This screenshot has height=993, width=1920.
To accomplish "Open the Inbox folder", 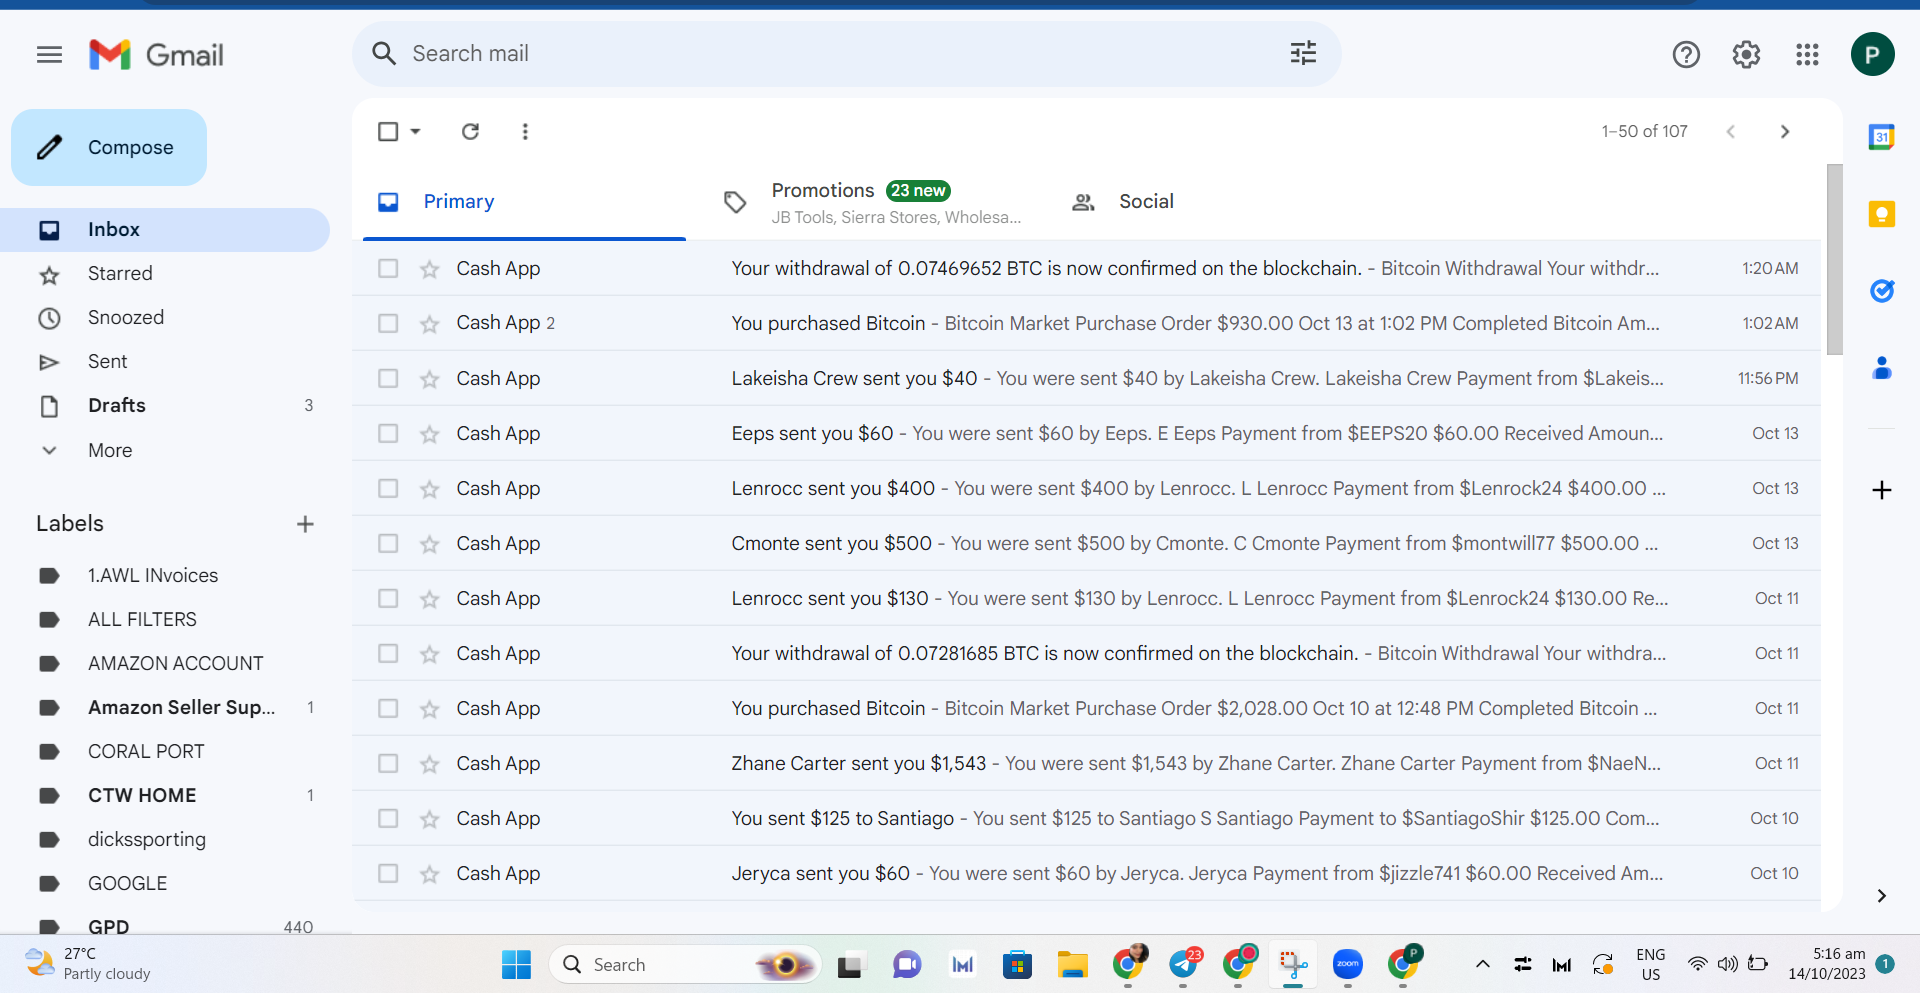I will click(165, 230).
